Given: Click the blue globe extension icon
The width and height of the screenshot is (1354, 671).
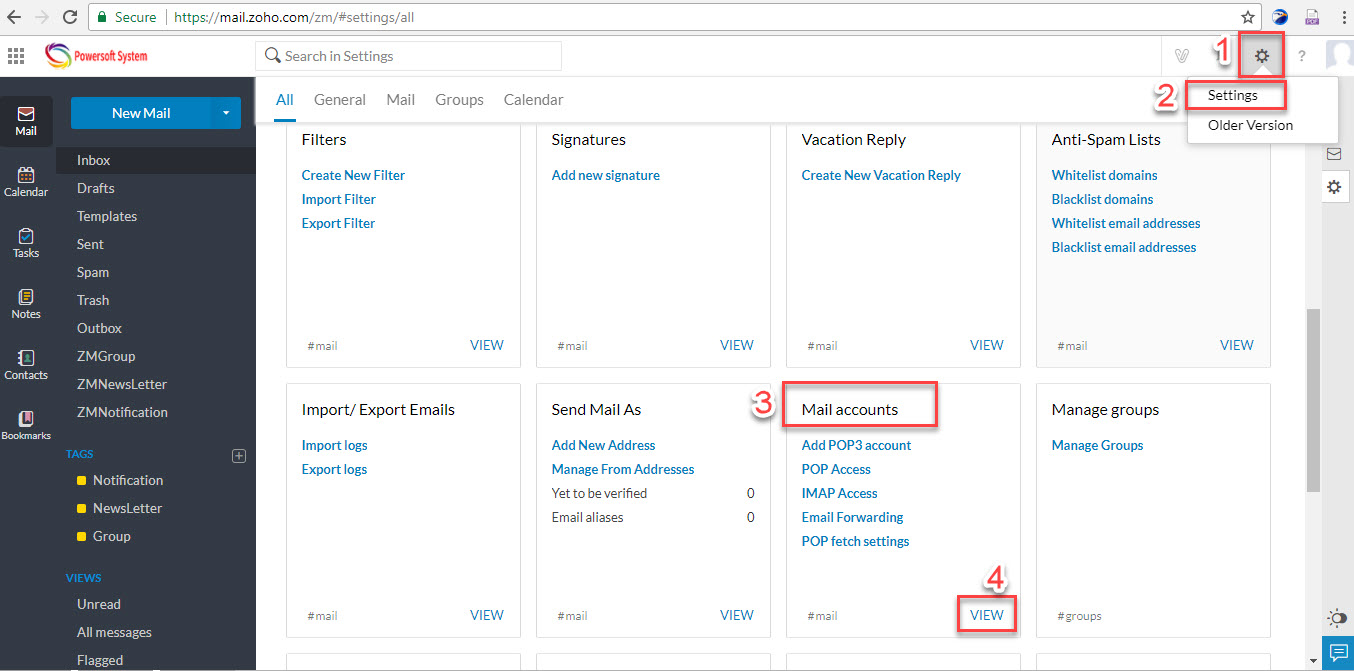Looking at the screenshot, I should click(x=1280, y=17).
